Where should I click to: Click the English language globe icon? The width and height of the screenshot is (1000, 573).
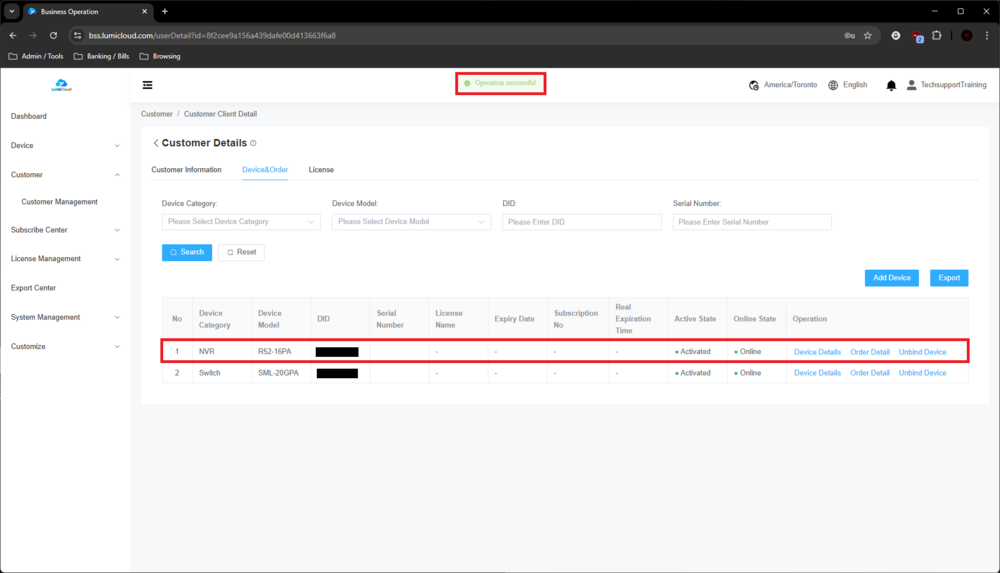coord(833,86)
